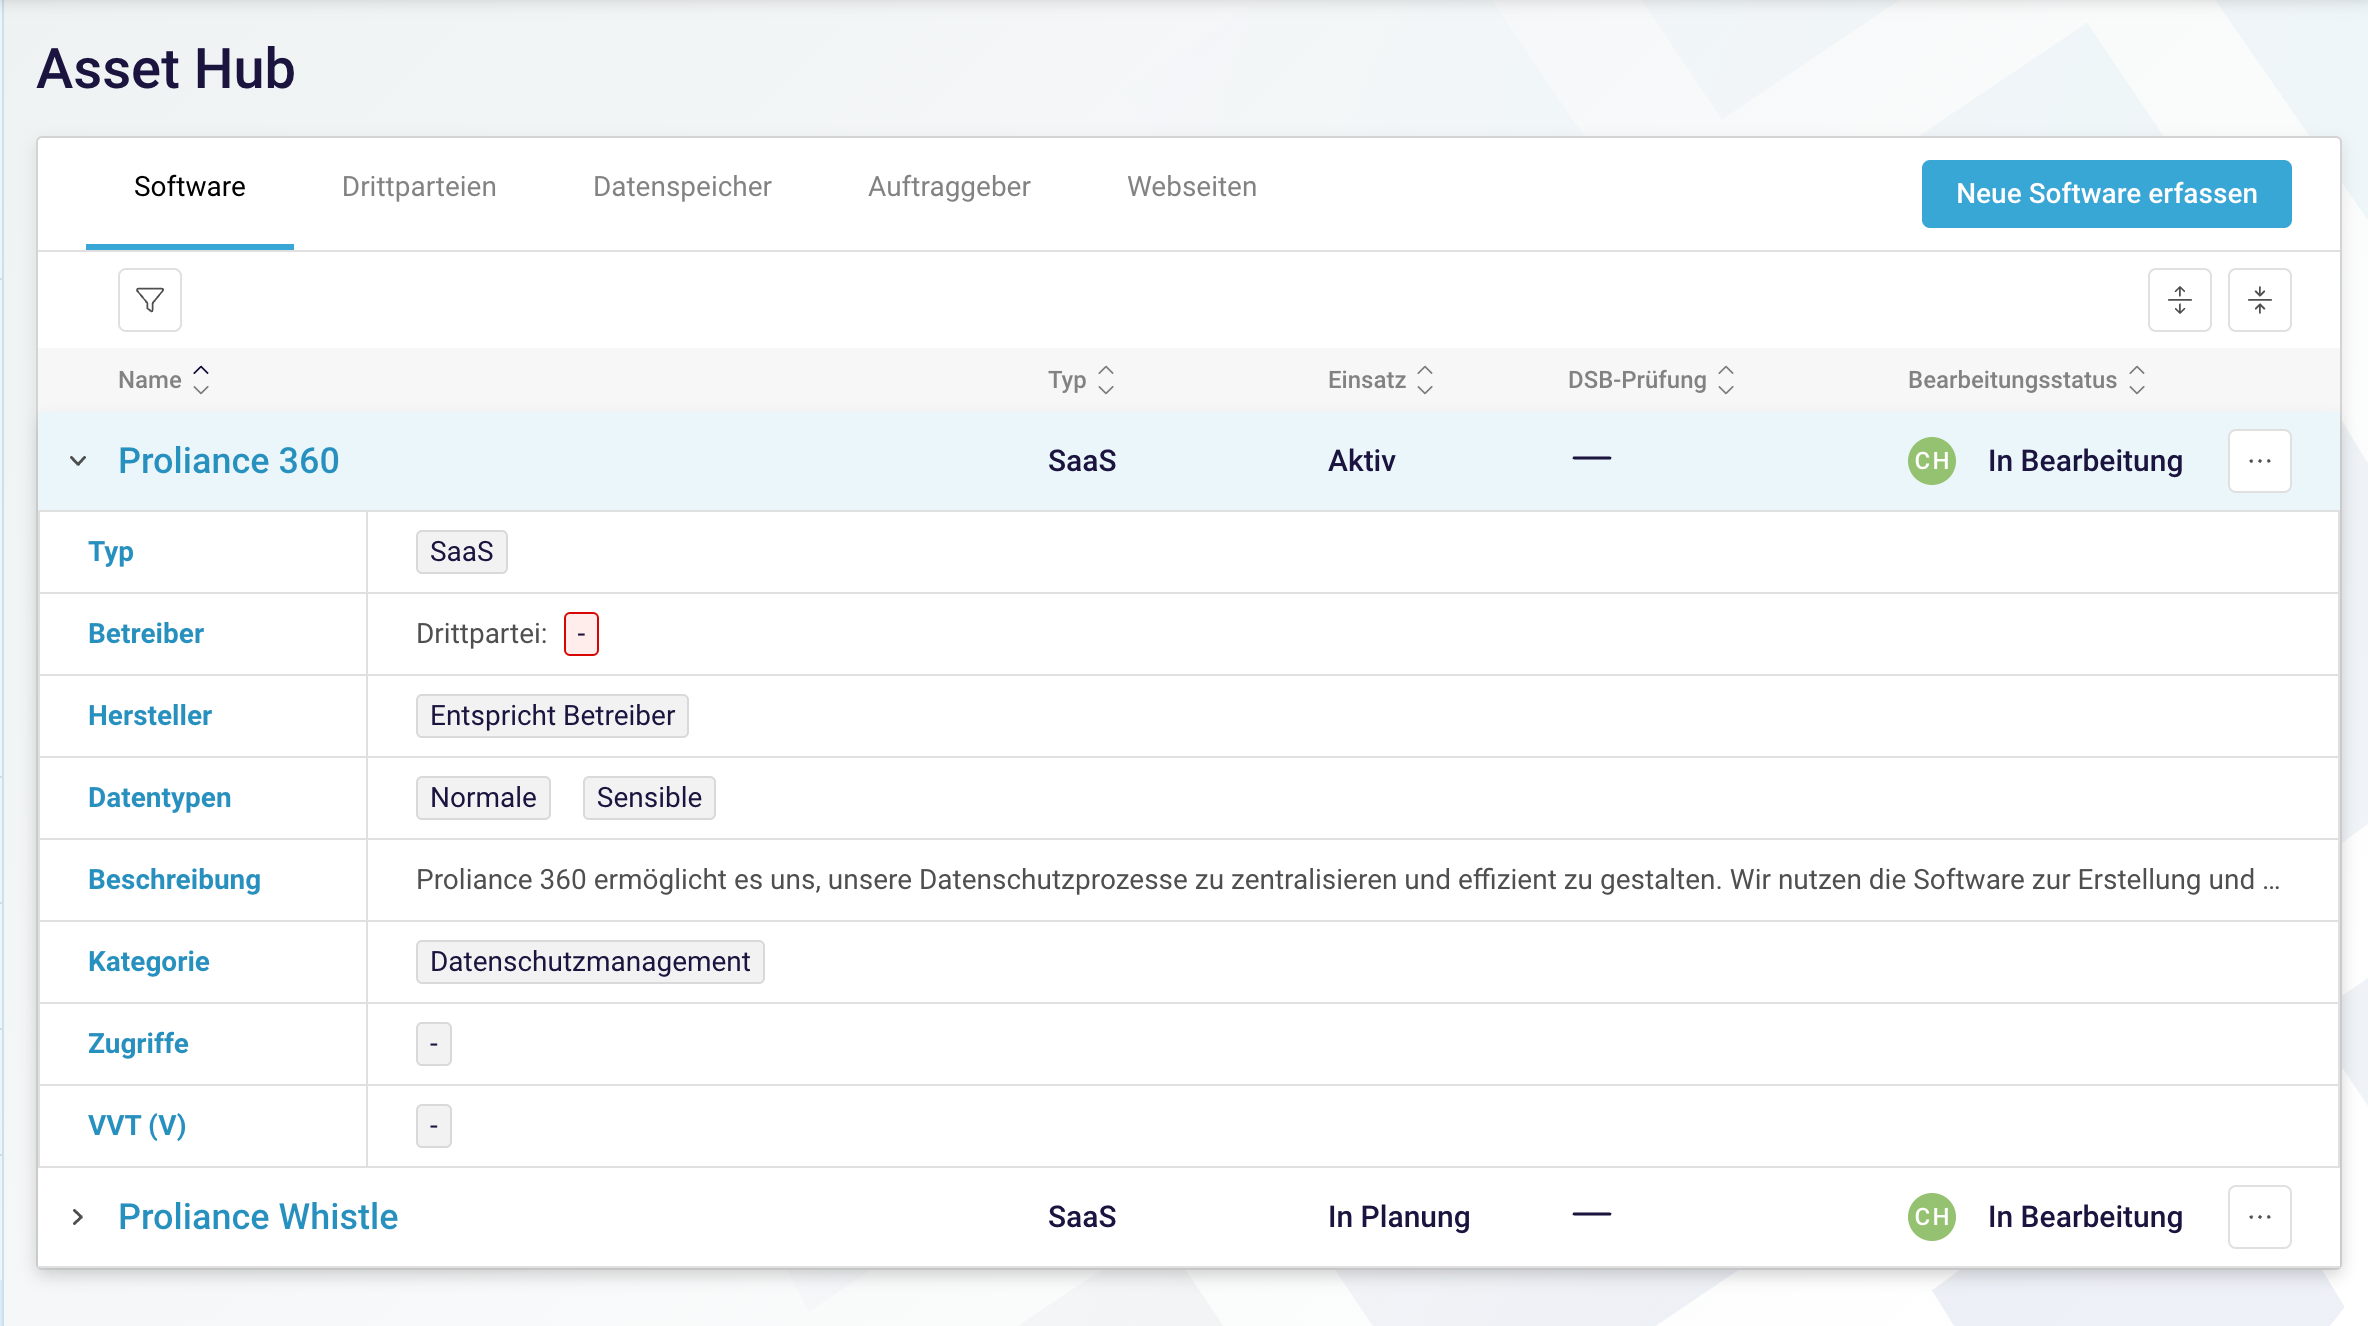Open three-dot menu for Proliance Whistle
The image size is (2368, 1326).
point(2259,1217)
